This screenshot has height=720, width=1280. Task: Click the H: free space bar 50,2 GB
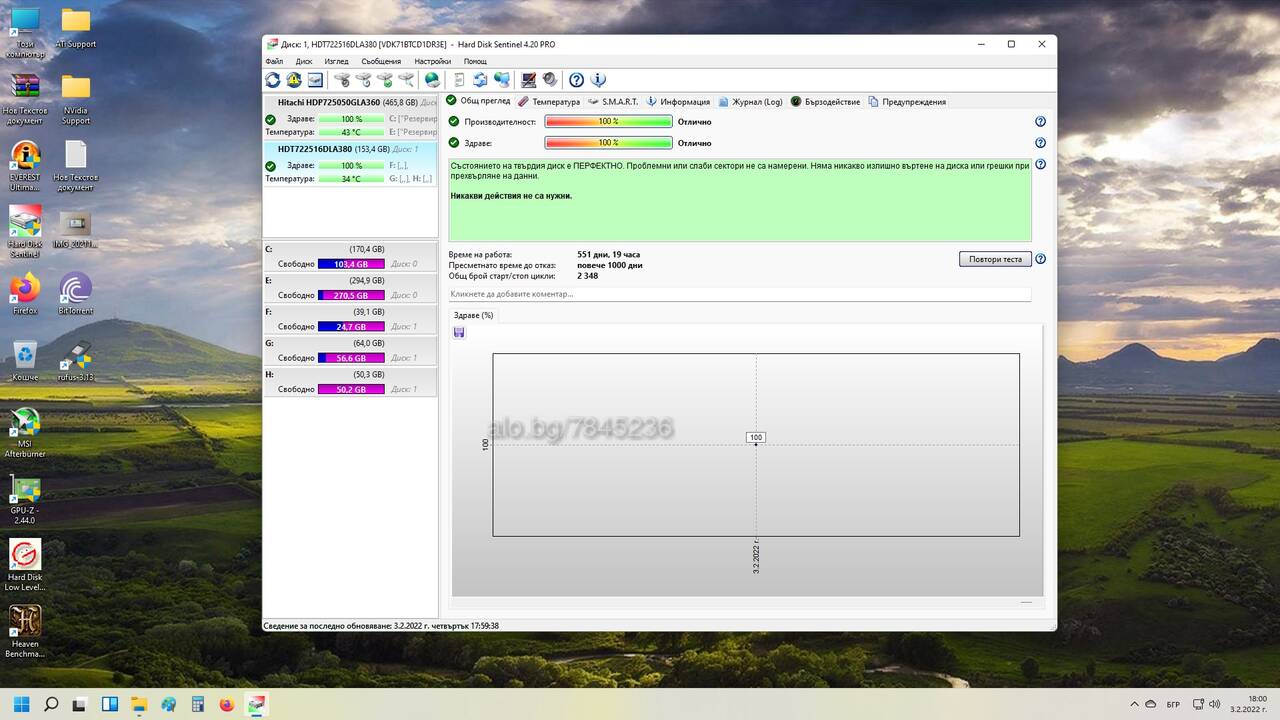(351, 389)
